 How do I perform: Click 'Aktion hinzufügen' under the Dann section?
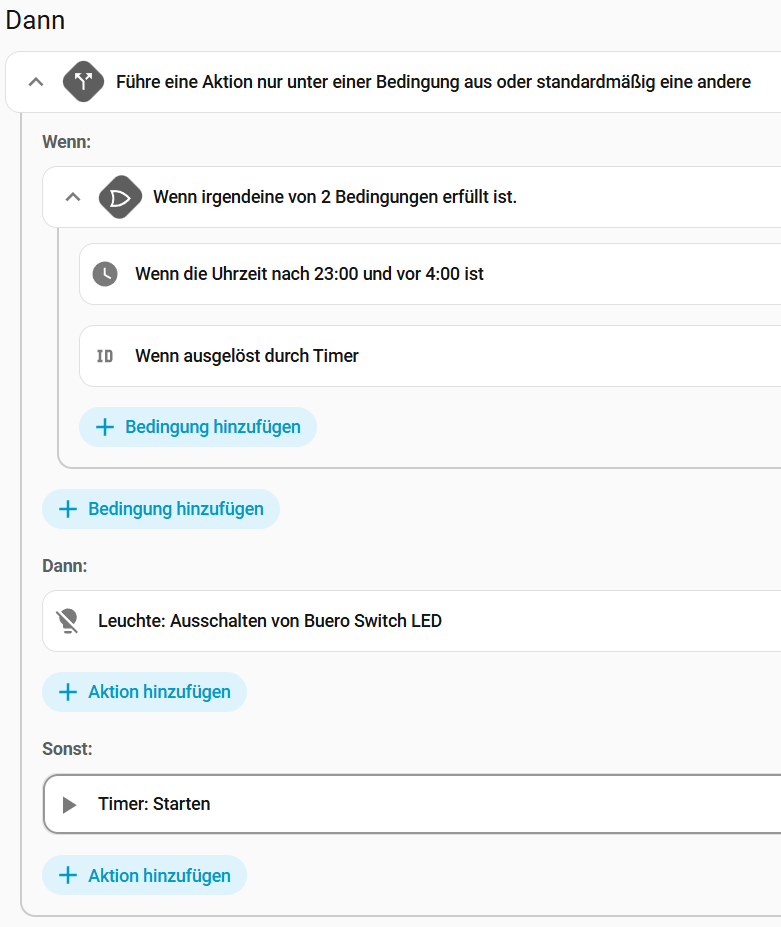click(159, 692)
